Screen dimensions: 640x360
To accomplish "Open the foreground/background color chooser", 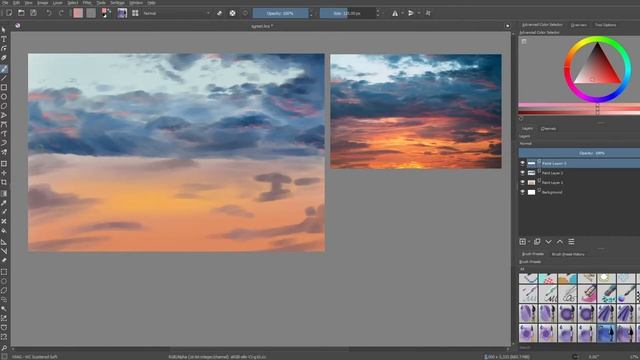I will [x=106, y=13].
